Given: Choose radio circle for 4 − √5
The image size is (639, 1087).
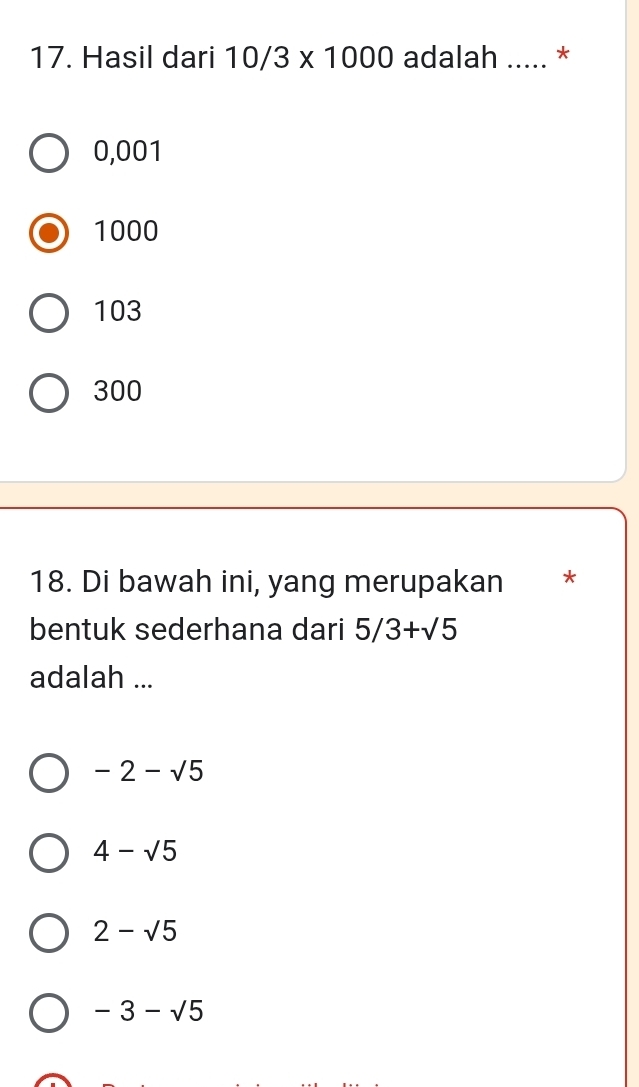Looking at the screenshot, I should (x=49, y=853).
